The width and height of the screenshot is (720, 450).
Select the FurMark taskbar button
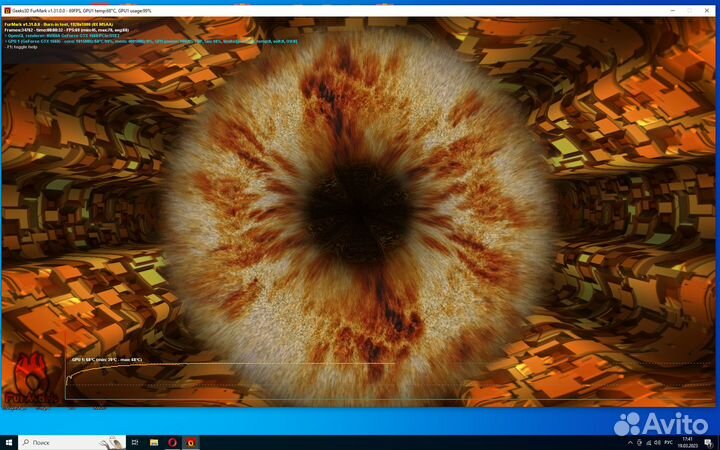click(191, 441)
